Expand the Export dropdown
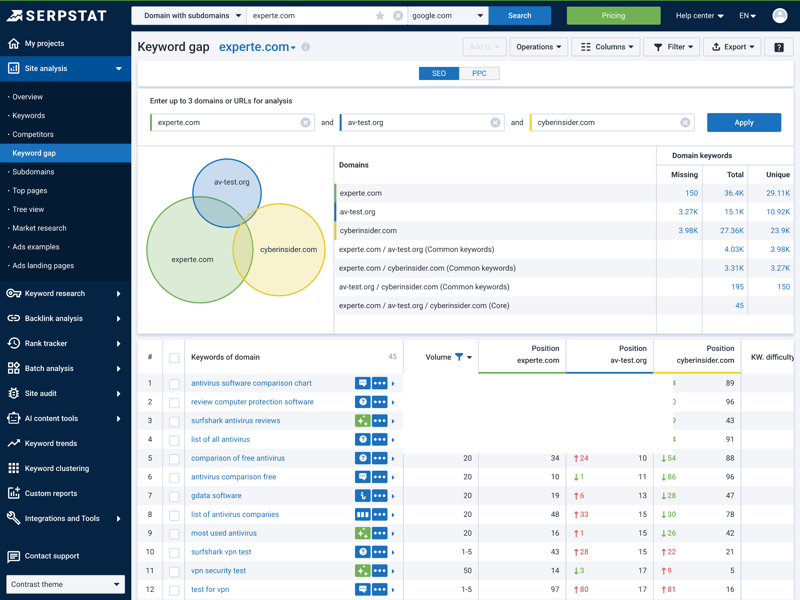This screenshot has height=600, width=800. [x=732, y=47]
